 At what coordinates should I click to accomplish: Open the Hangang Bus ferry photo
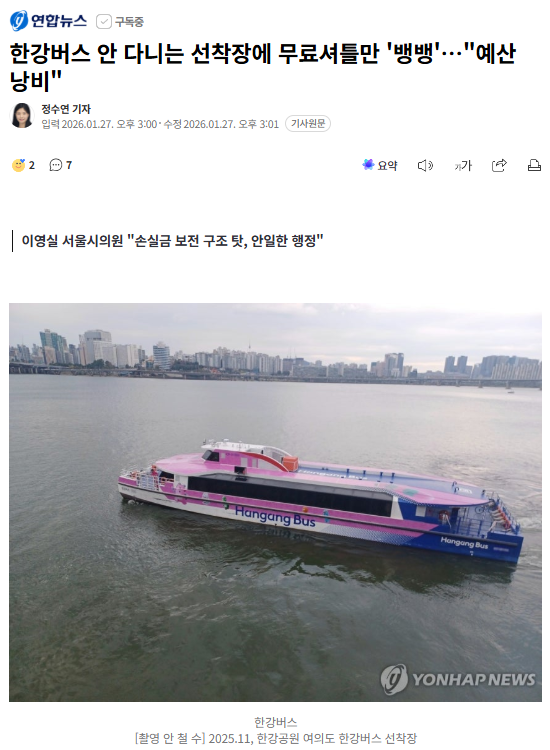point(275,502)
